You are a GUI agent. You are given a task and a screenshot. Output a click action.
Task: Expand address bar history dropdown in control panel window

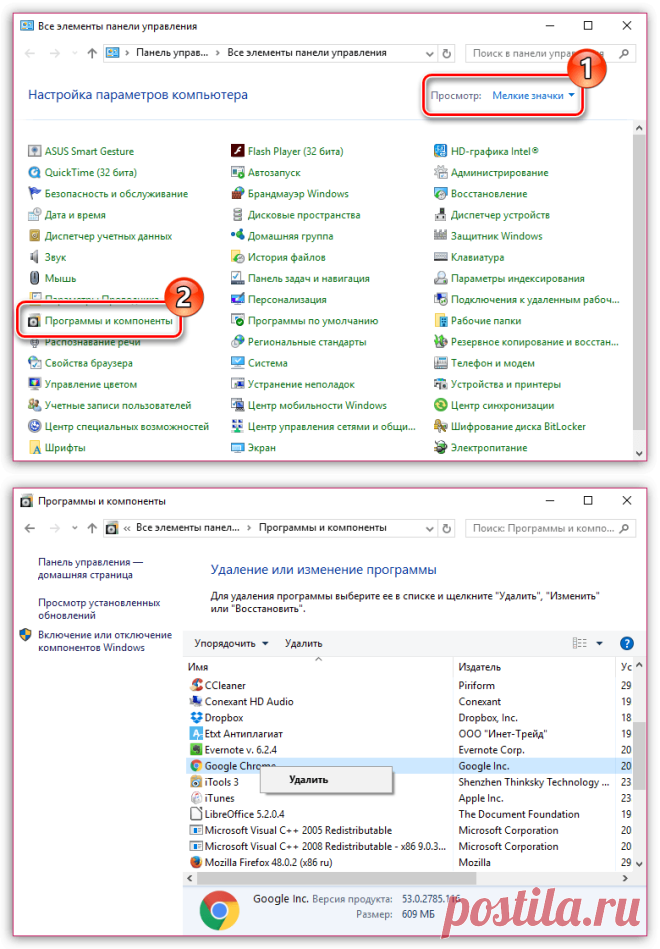click(x=429, y=53)
